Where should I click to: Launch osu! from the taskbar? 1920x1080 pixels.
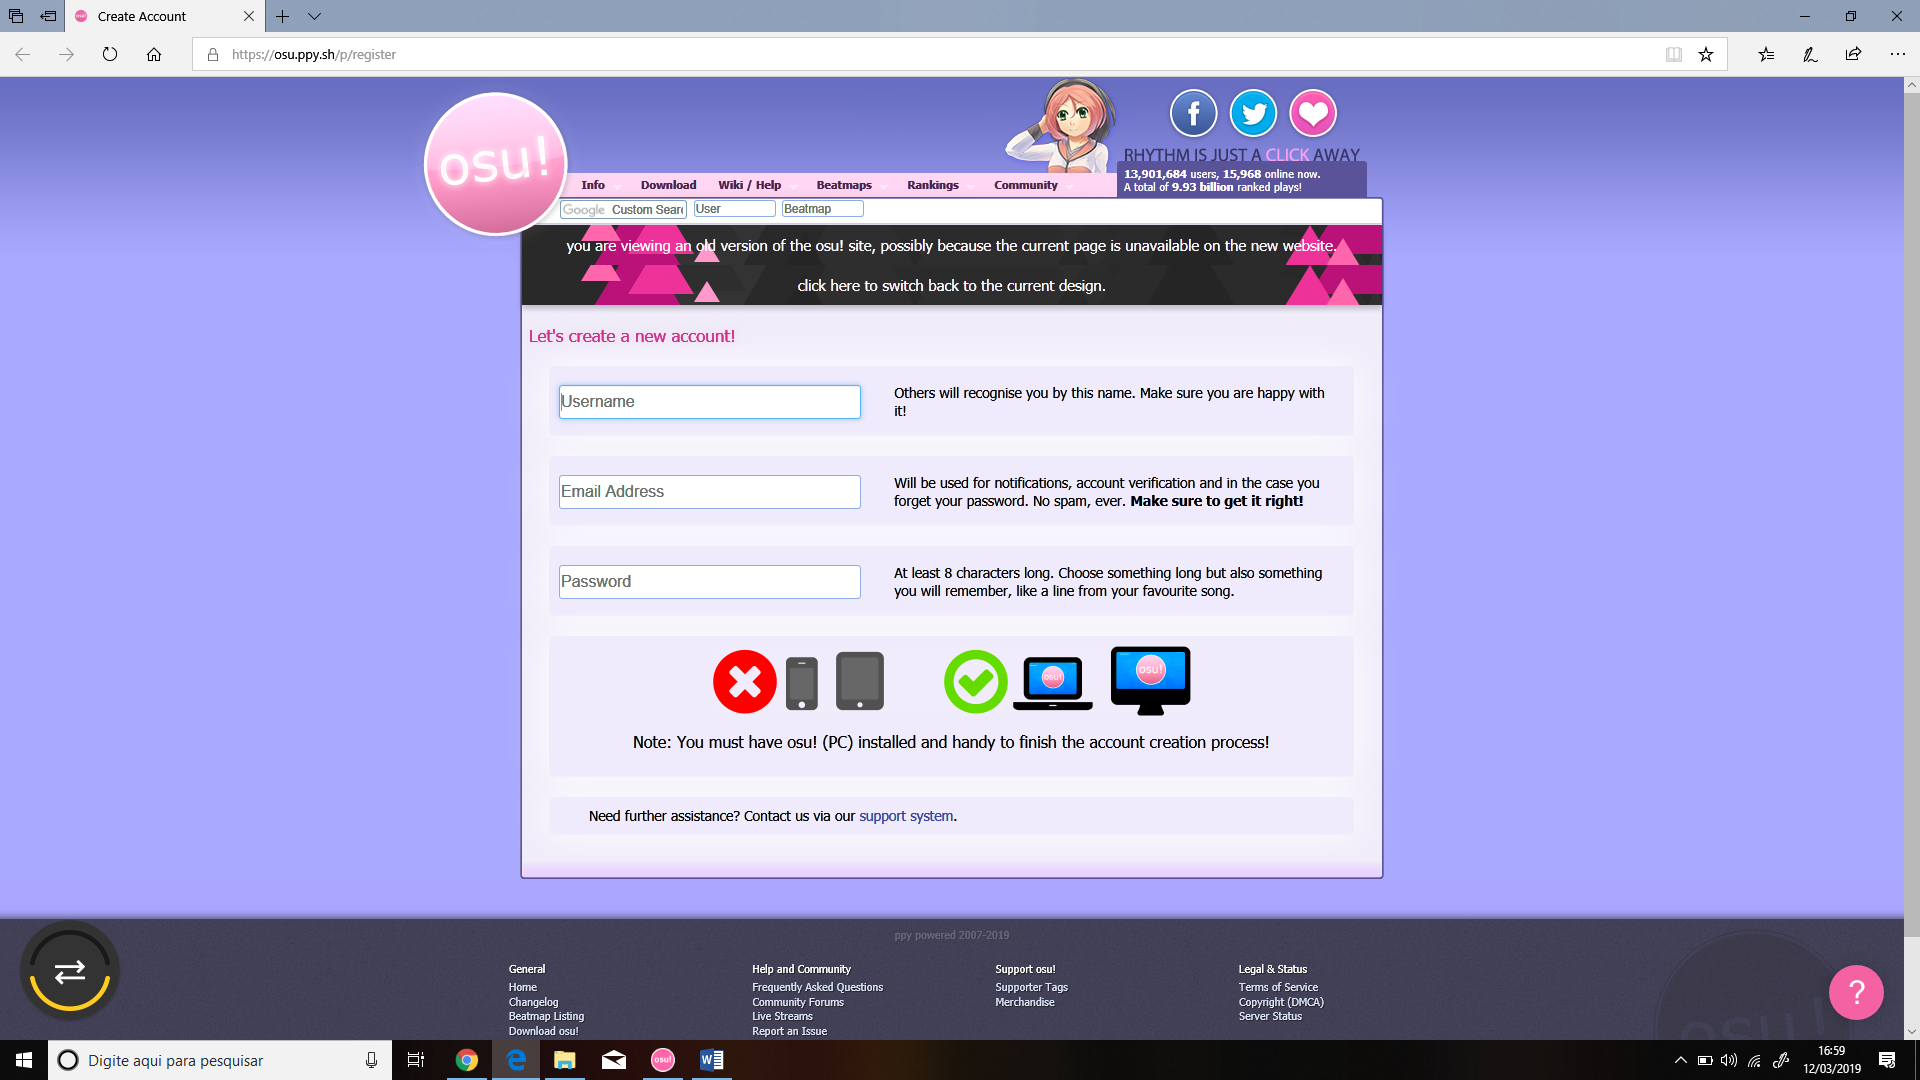coord(662,1060)
